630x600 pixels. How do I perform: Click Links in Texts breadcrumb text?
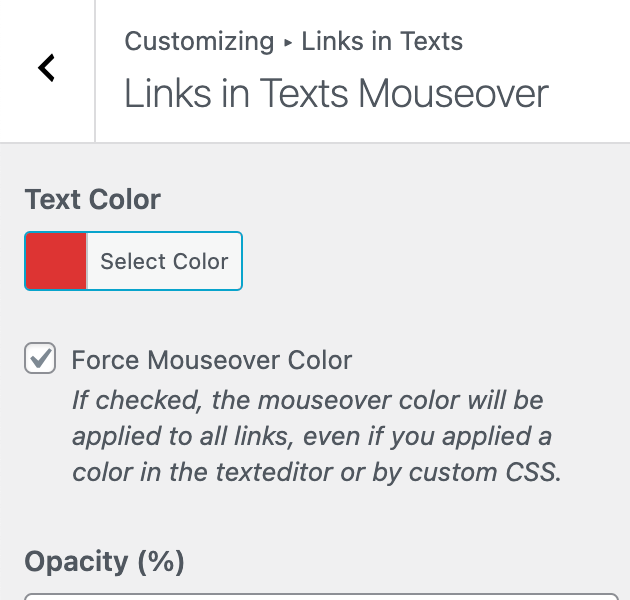(x=382, y=42)
